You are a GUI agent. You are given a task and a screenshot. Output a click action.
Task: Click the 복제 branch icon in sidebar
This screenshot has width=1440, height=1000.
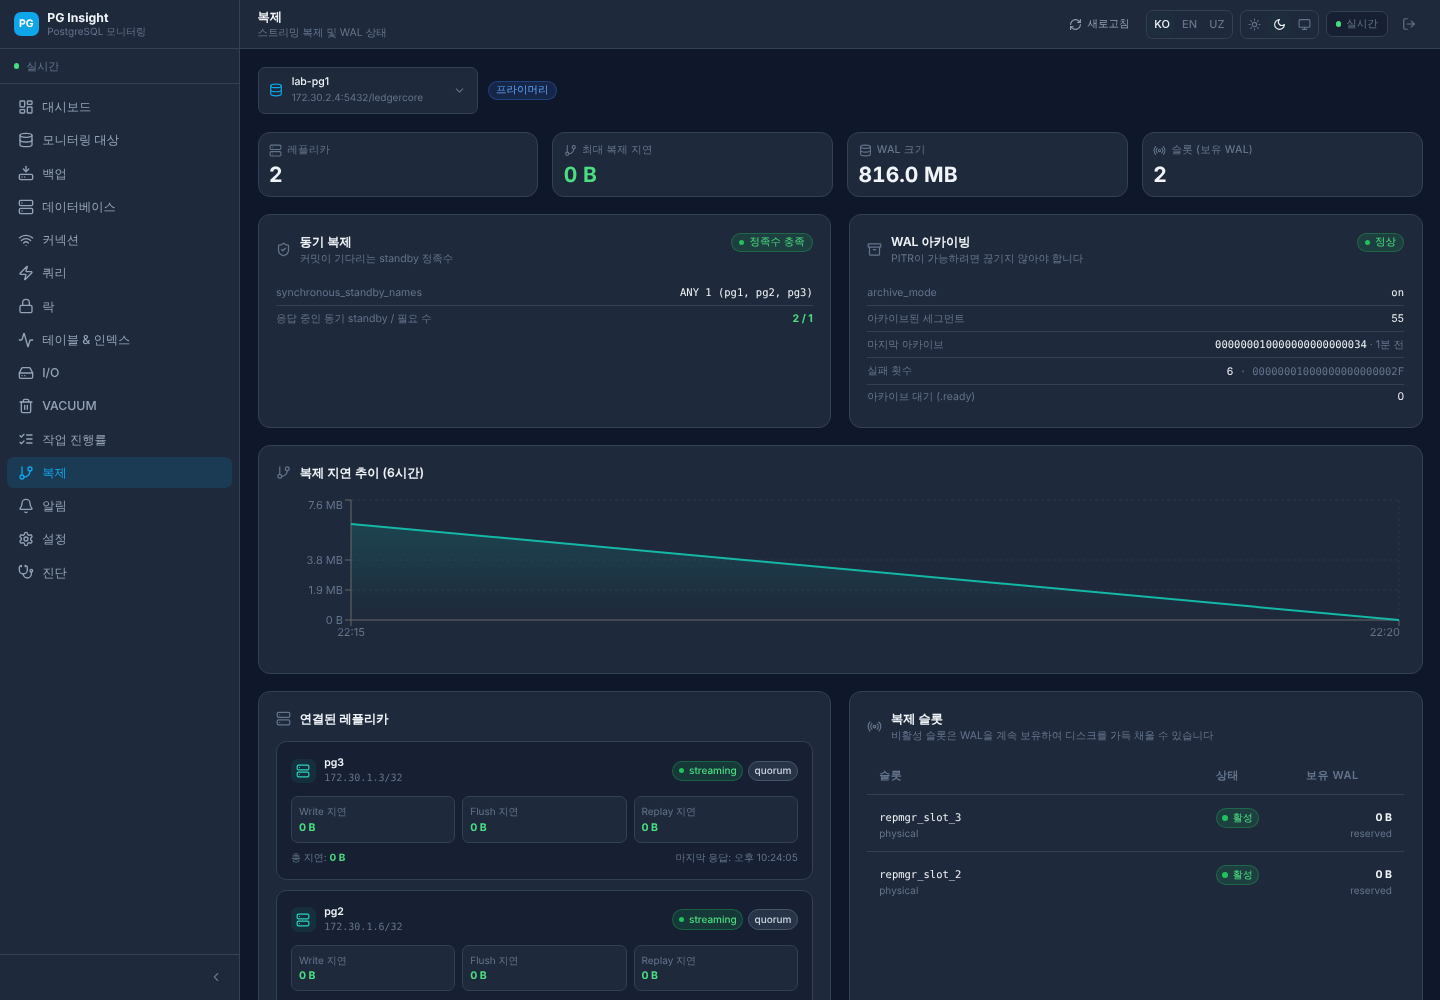[x=26, y=473]
